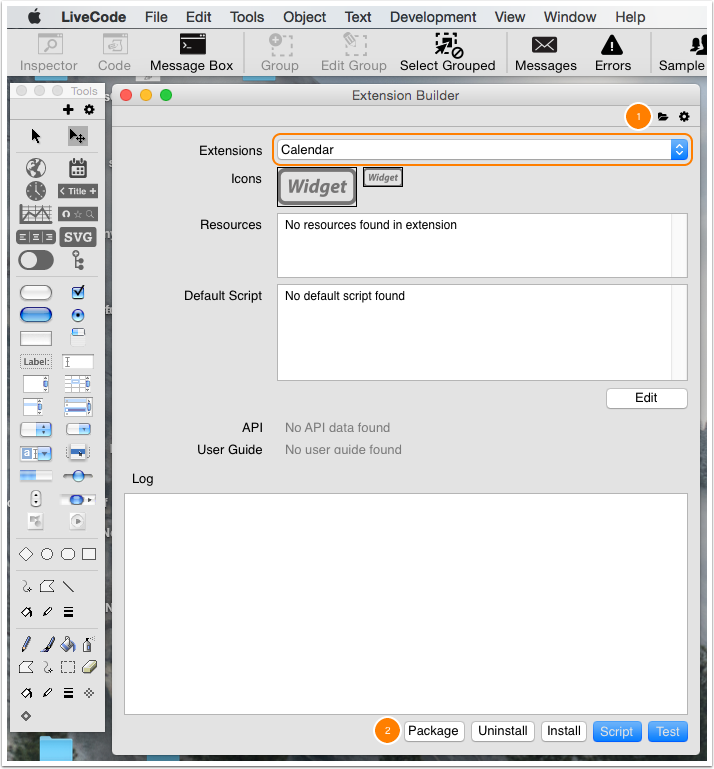This screenshot has height=769, width=714.
Task: Pick the Browser globe widget
Action: pyautogui.click(x=36, y=168)
